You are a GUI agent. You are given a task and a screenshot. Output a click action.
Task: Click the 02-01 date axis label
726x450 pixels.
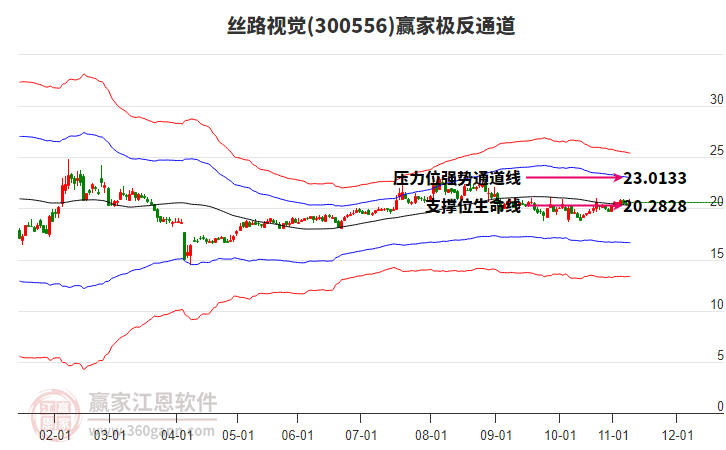(55, 435)
